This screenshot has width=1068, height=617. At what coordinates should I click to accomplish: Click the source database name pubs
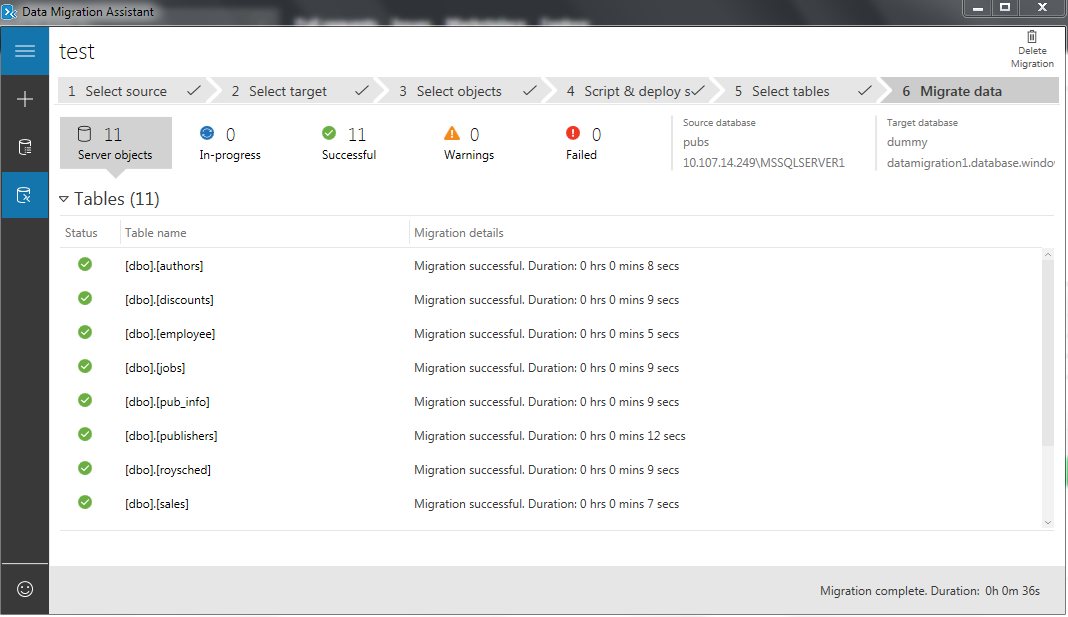coord(696,142)
